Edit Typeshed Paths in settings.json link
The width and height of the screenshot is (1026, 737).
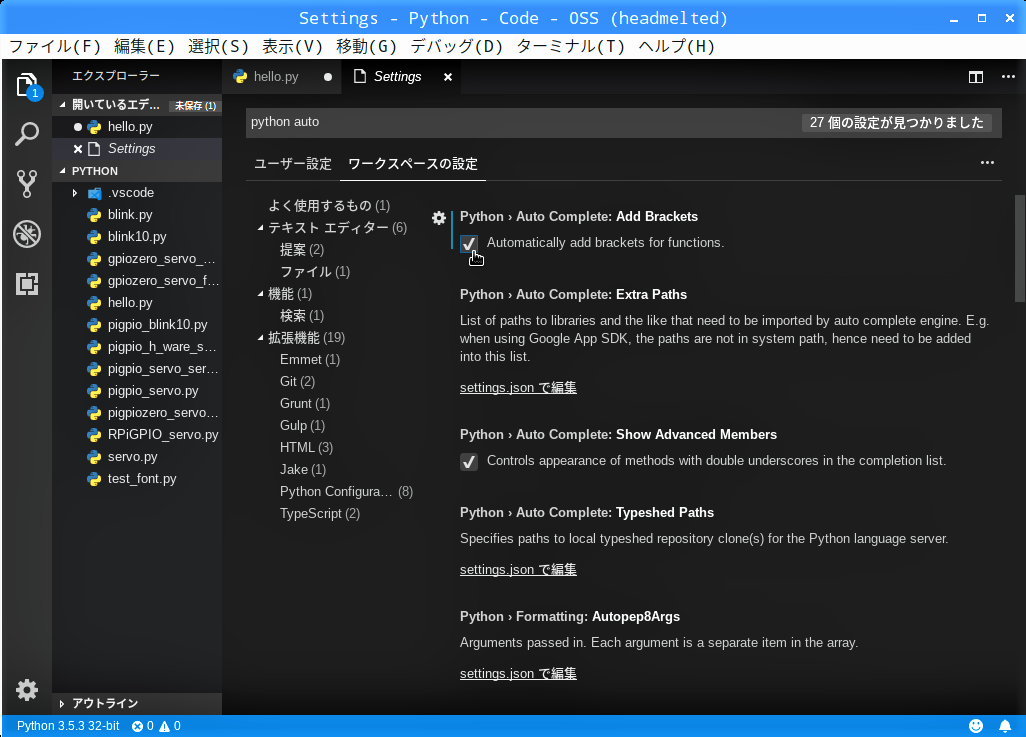tap(518, 569)
